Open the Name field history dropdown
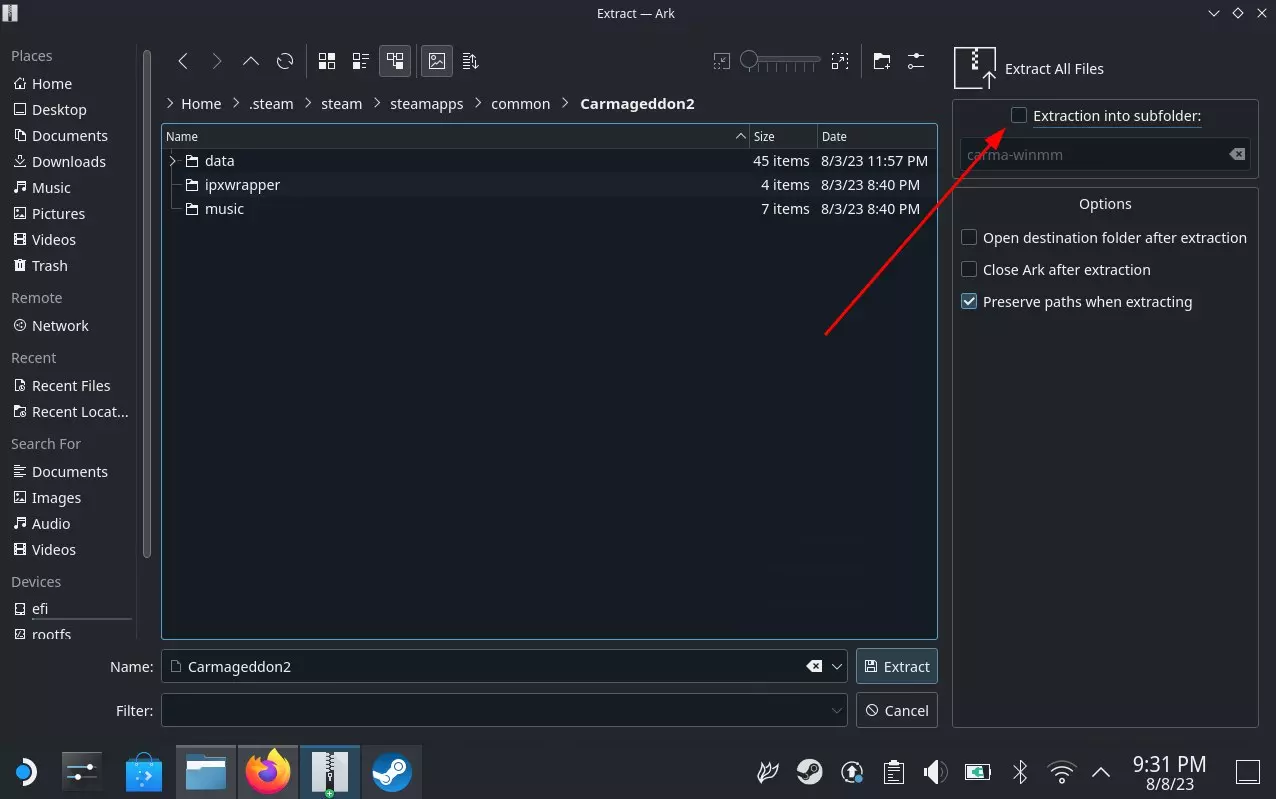The width and height of the screenshot is (1276, 799). (x=837, y=667)
